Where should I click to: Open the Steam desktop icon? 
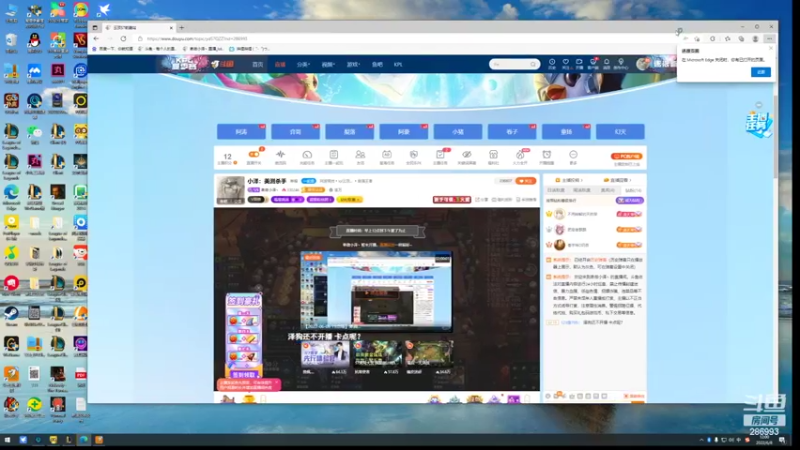[x=11, y=315]
